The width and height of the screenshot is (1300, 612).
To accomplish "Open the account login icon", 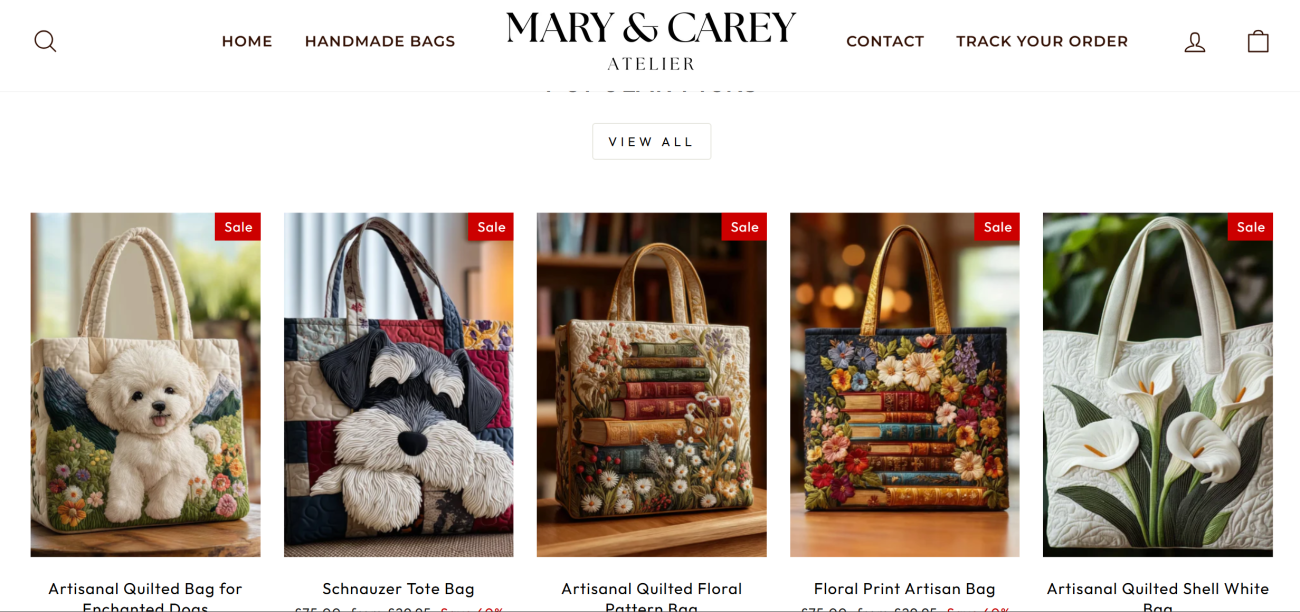I will pyautogui.click(x=1195, y=42).
